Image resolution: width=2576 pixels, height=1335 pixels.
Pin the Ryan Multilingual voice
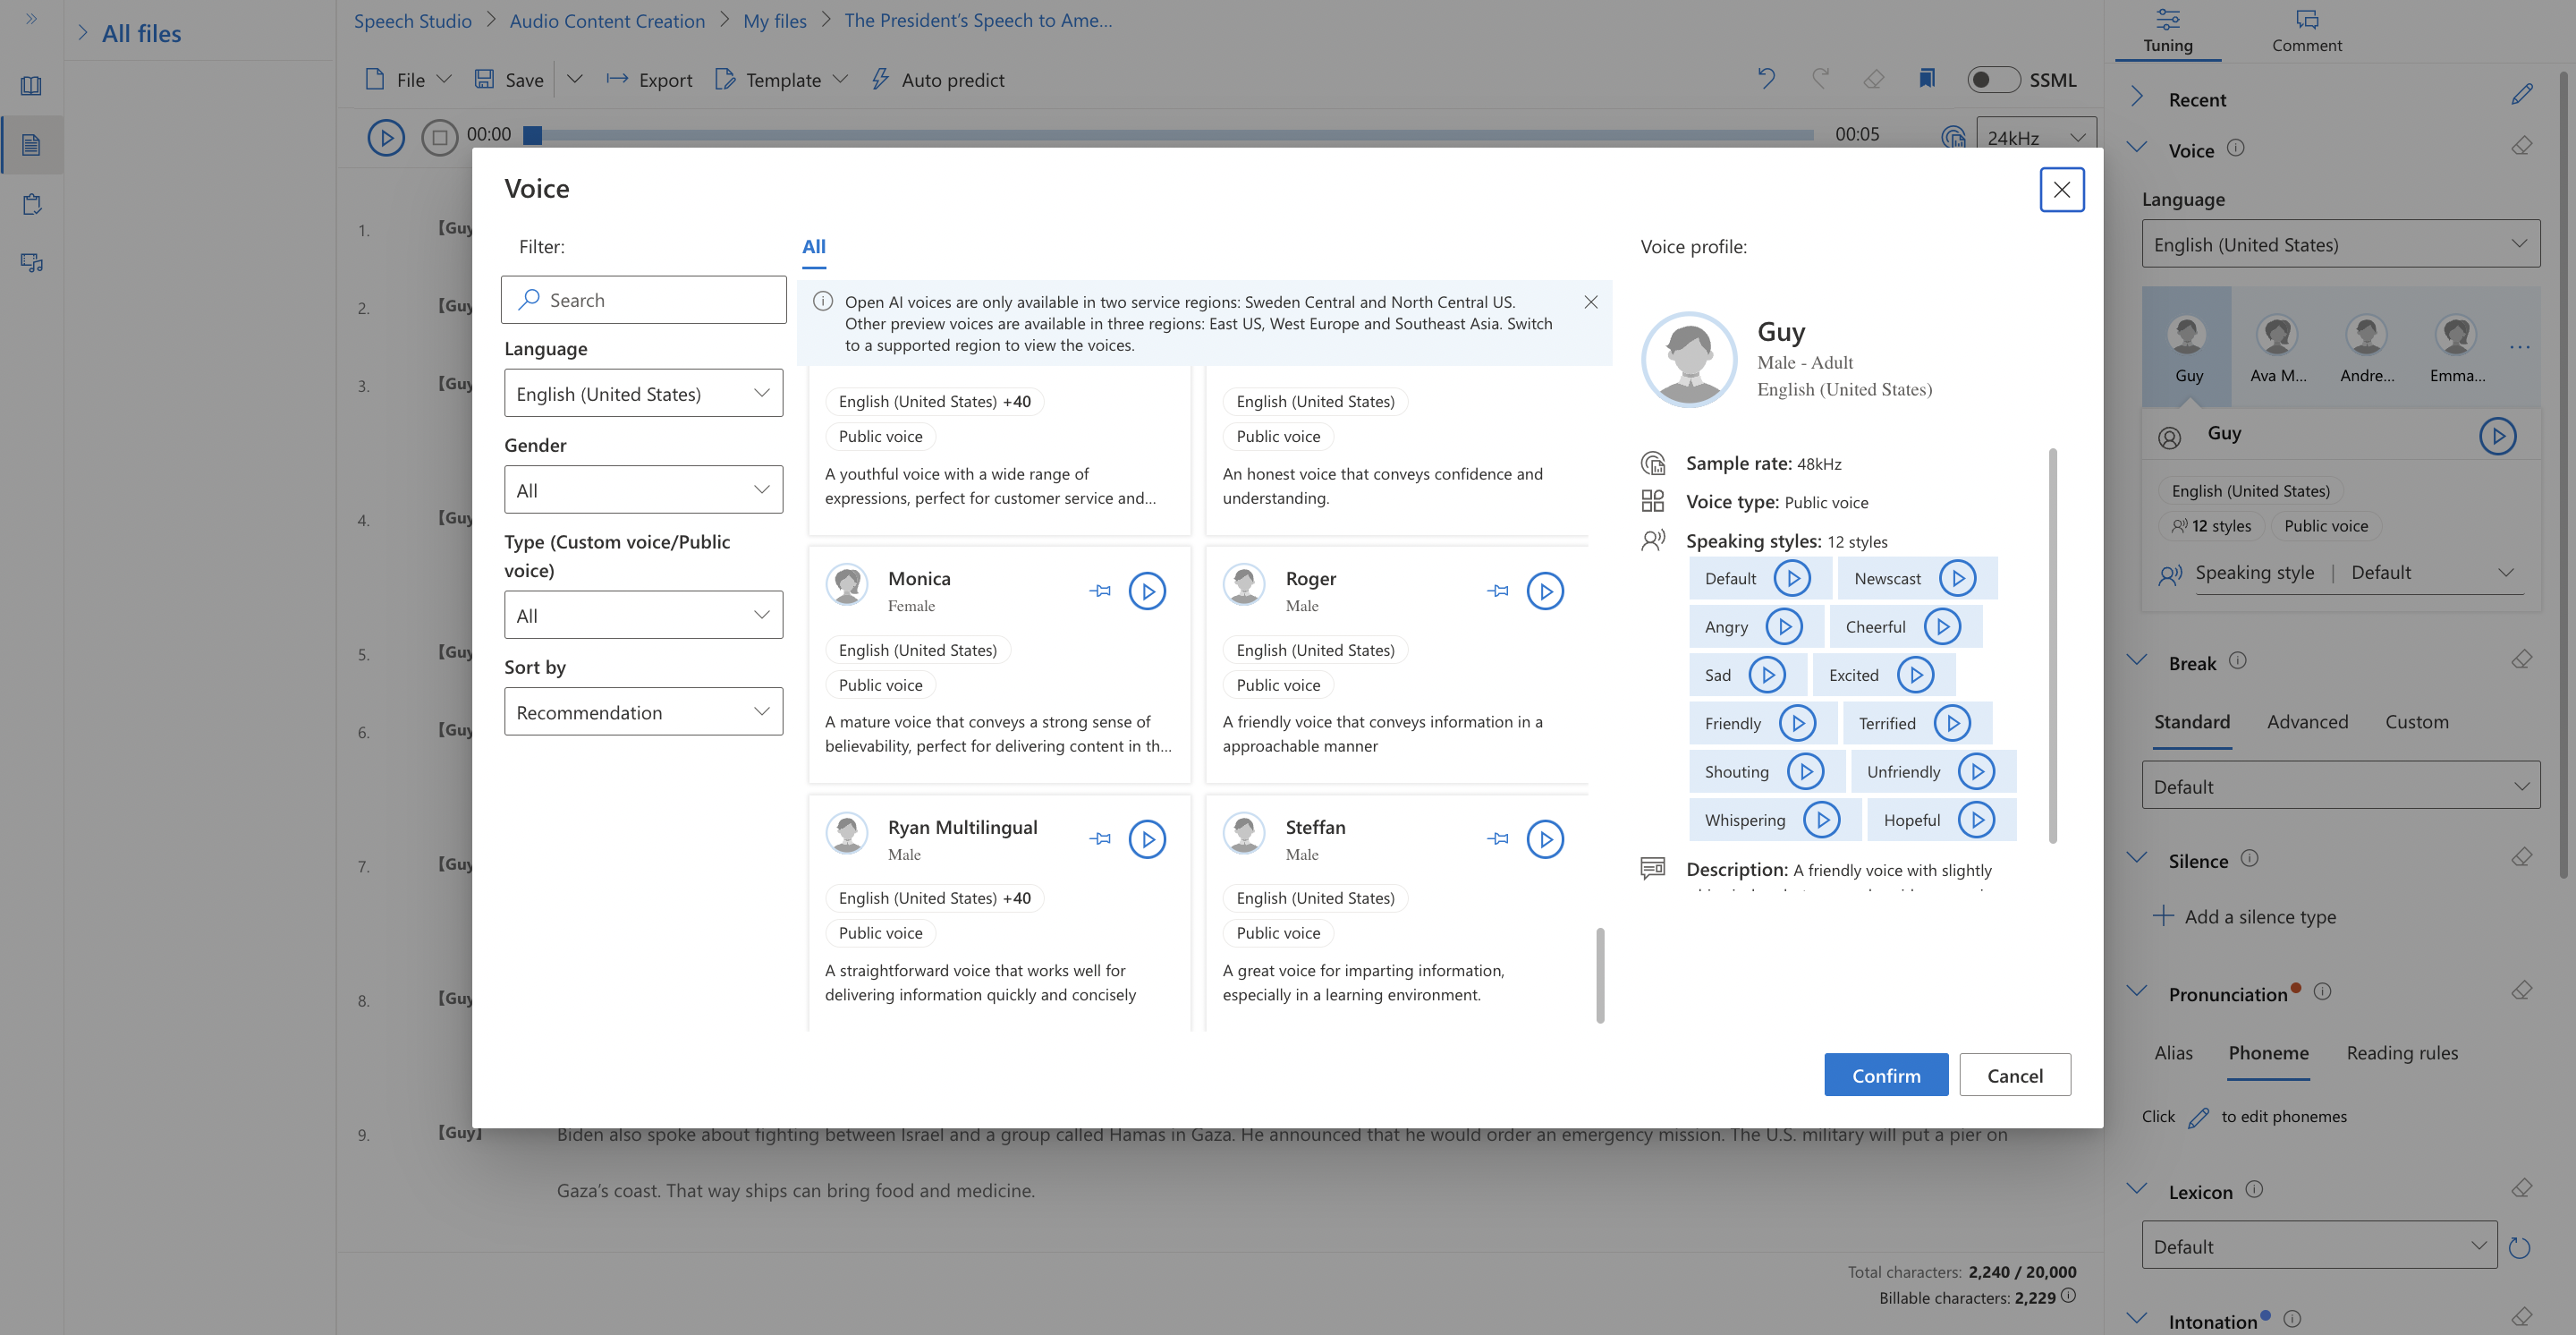click(x=1100, y=839)
